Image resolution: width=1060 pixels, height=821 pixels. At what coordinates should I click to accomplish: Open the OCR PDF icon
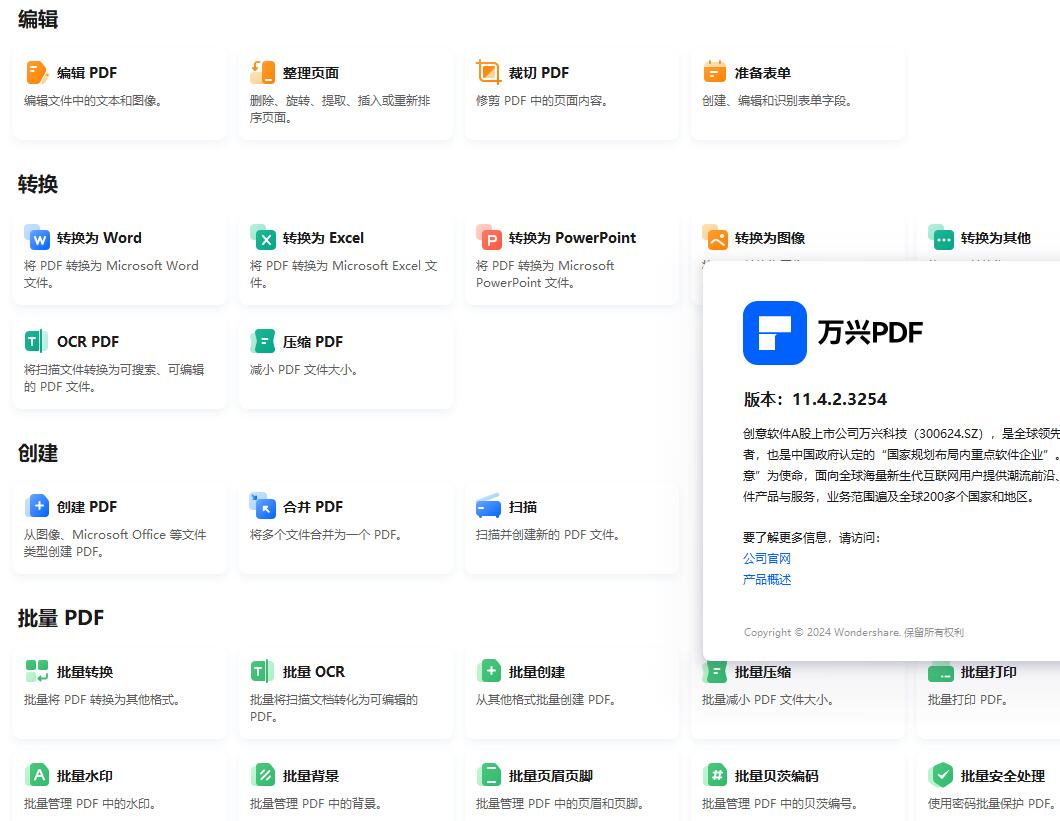(36, 342)
